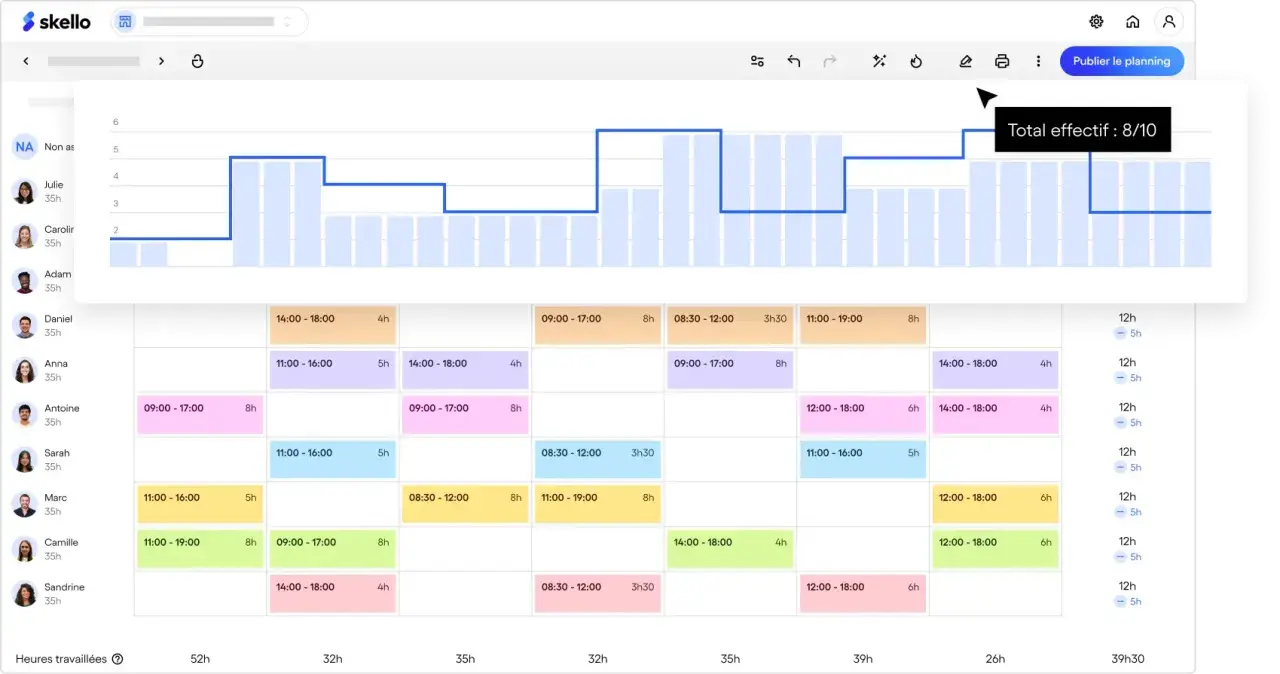Click the 52h daily total
Image resolution: width=1280 pixels, height=674 pixels.
(x=200, y=659)
